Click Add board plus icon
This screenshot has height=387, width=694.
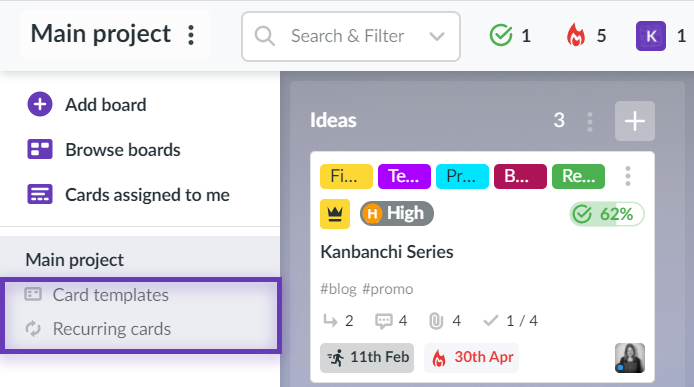pyautogui.click(x=40, y=104)
